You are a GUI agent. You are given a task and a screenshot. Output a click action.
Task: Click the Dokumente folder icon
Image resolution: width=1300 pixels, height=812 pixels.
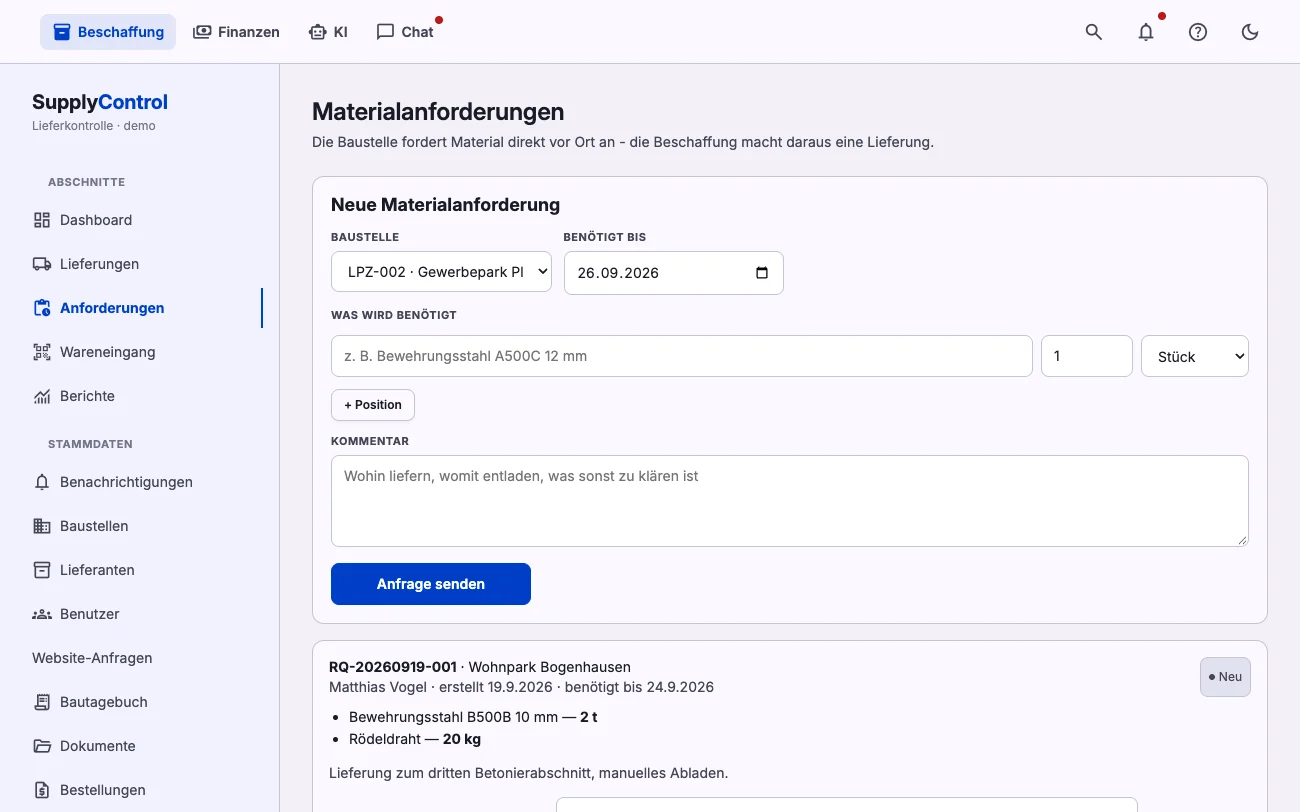42,746
